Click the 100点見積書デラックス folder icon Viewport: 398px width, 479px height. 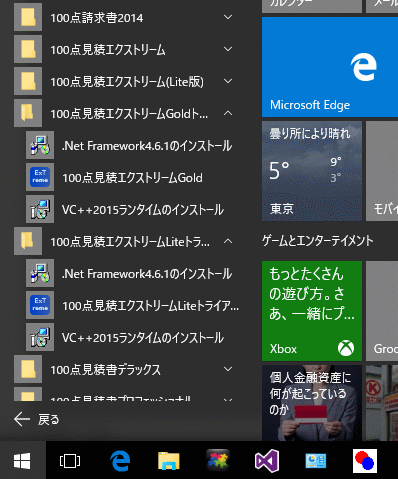[28, 369]
